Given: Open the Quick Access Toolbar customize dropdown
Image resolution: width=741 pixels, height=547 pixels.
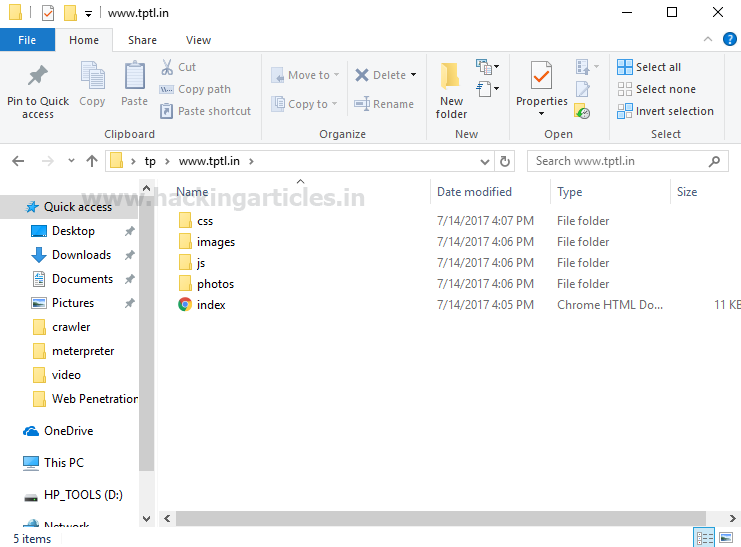Looking at the screenshot, I should 89,13.
